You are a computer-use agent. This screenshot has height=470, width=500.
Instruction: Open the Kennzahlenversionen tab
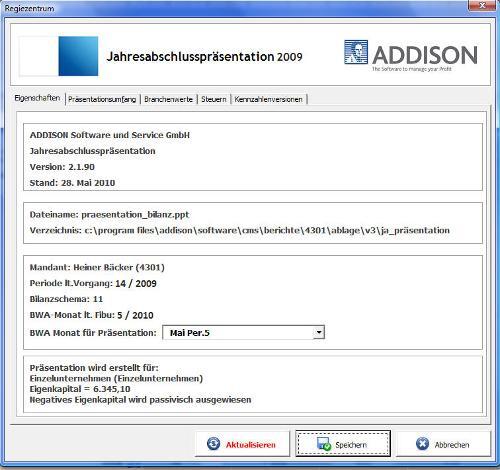coord(269,99)
